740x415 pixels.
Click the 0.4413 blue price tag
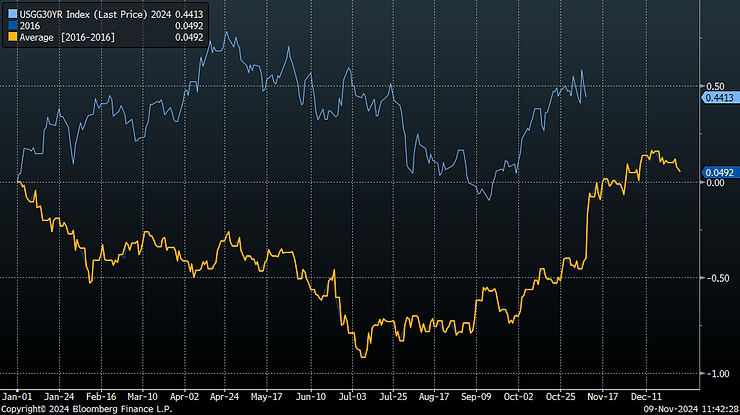click(720, 98)
